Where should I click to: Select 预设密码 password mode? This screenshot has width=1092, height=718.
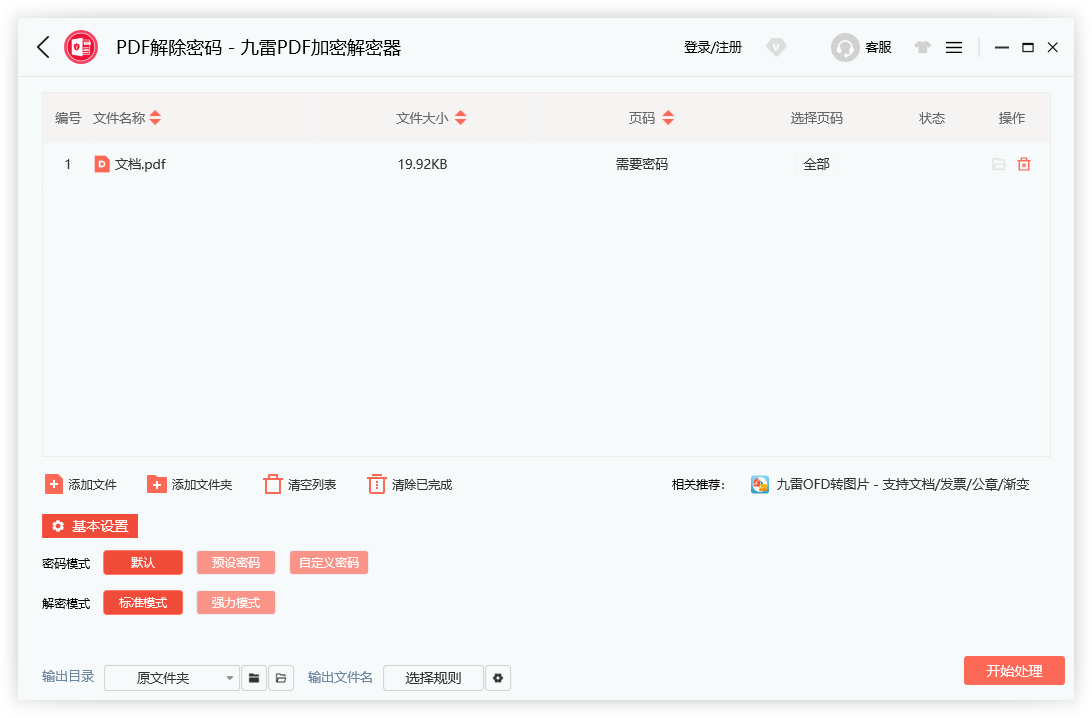(x=236, y=563)
